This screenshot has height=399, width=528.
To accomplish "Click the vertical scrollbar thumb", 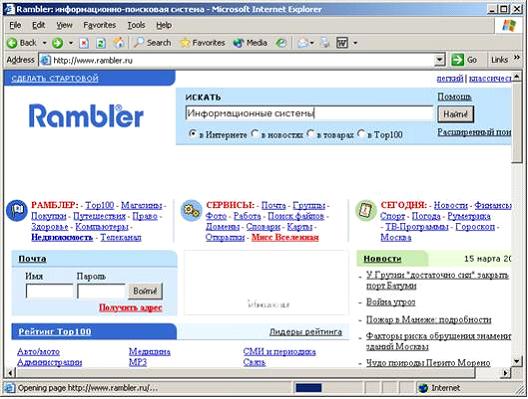I will coord(516,123).
